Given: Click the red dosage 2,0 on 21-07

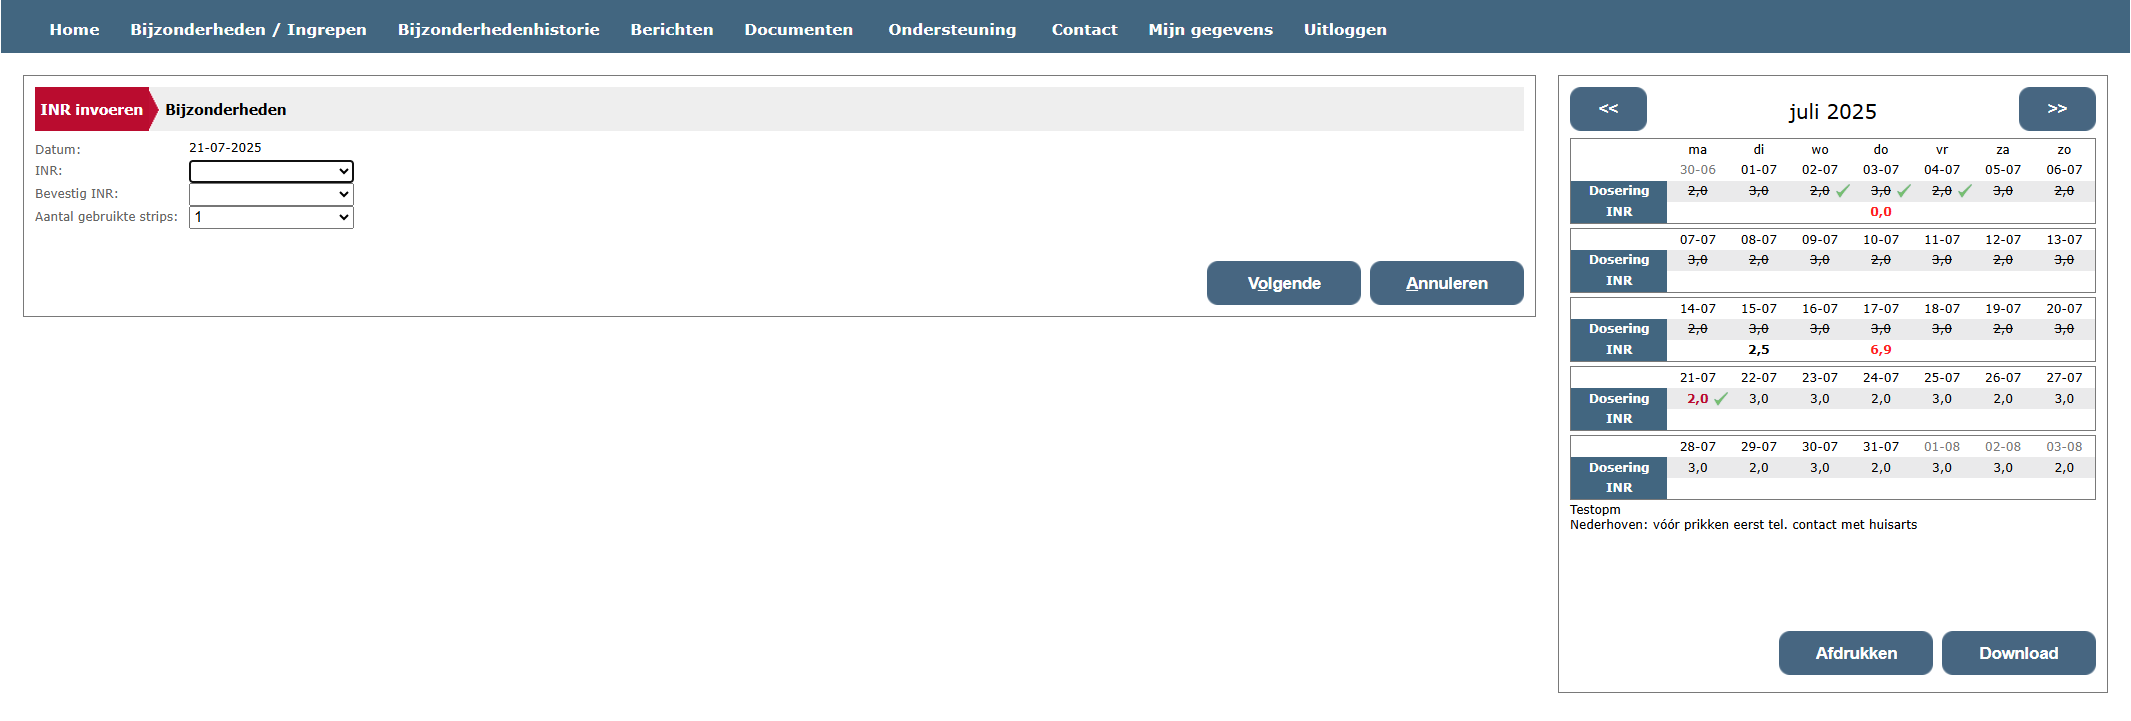Looking at the screenshot, I should 1698,399.
